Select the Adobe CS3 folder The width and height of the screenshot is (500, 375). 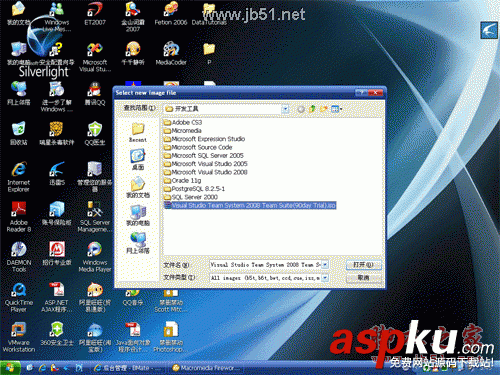[183, 122]
